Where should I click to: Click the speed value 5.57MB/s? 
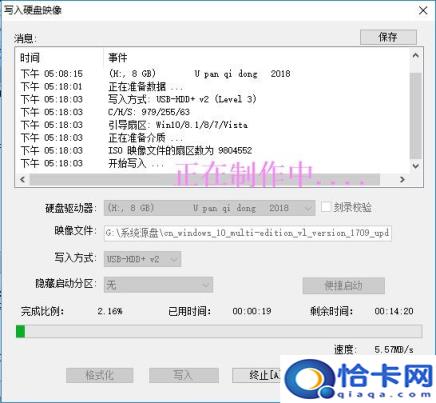click(x=394, y=350)
